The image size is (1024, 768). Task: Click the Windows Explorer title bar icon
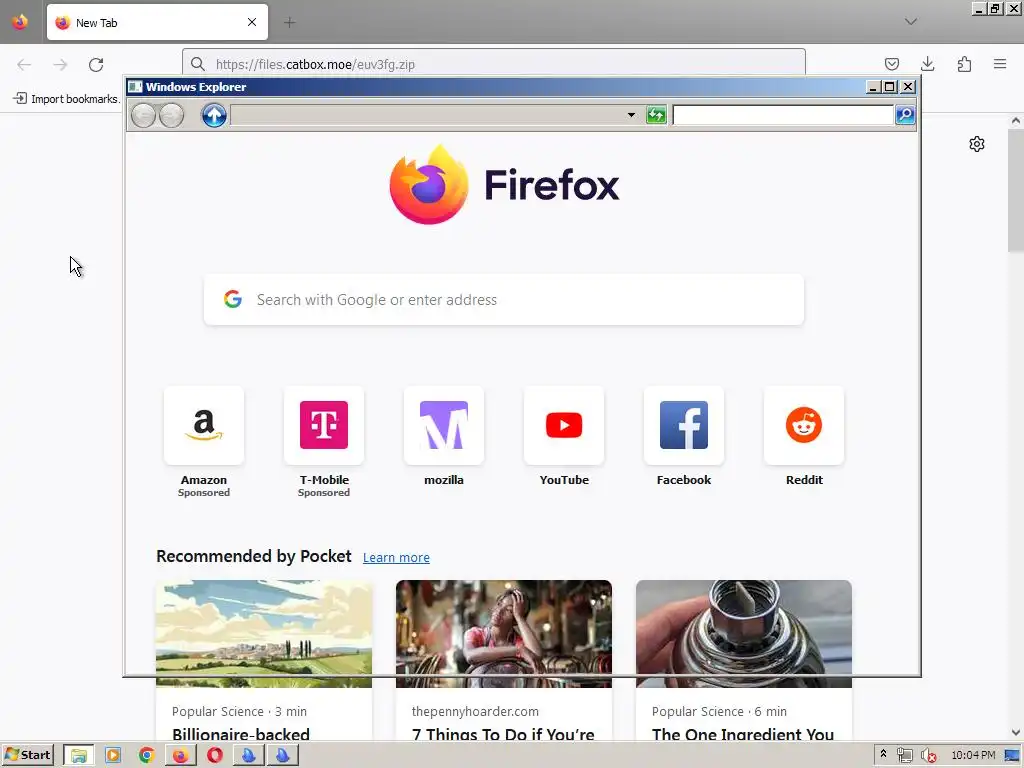(x=135, y=87)
